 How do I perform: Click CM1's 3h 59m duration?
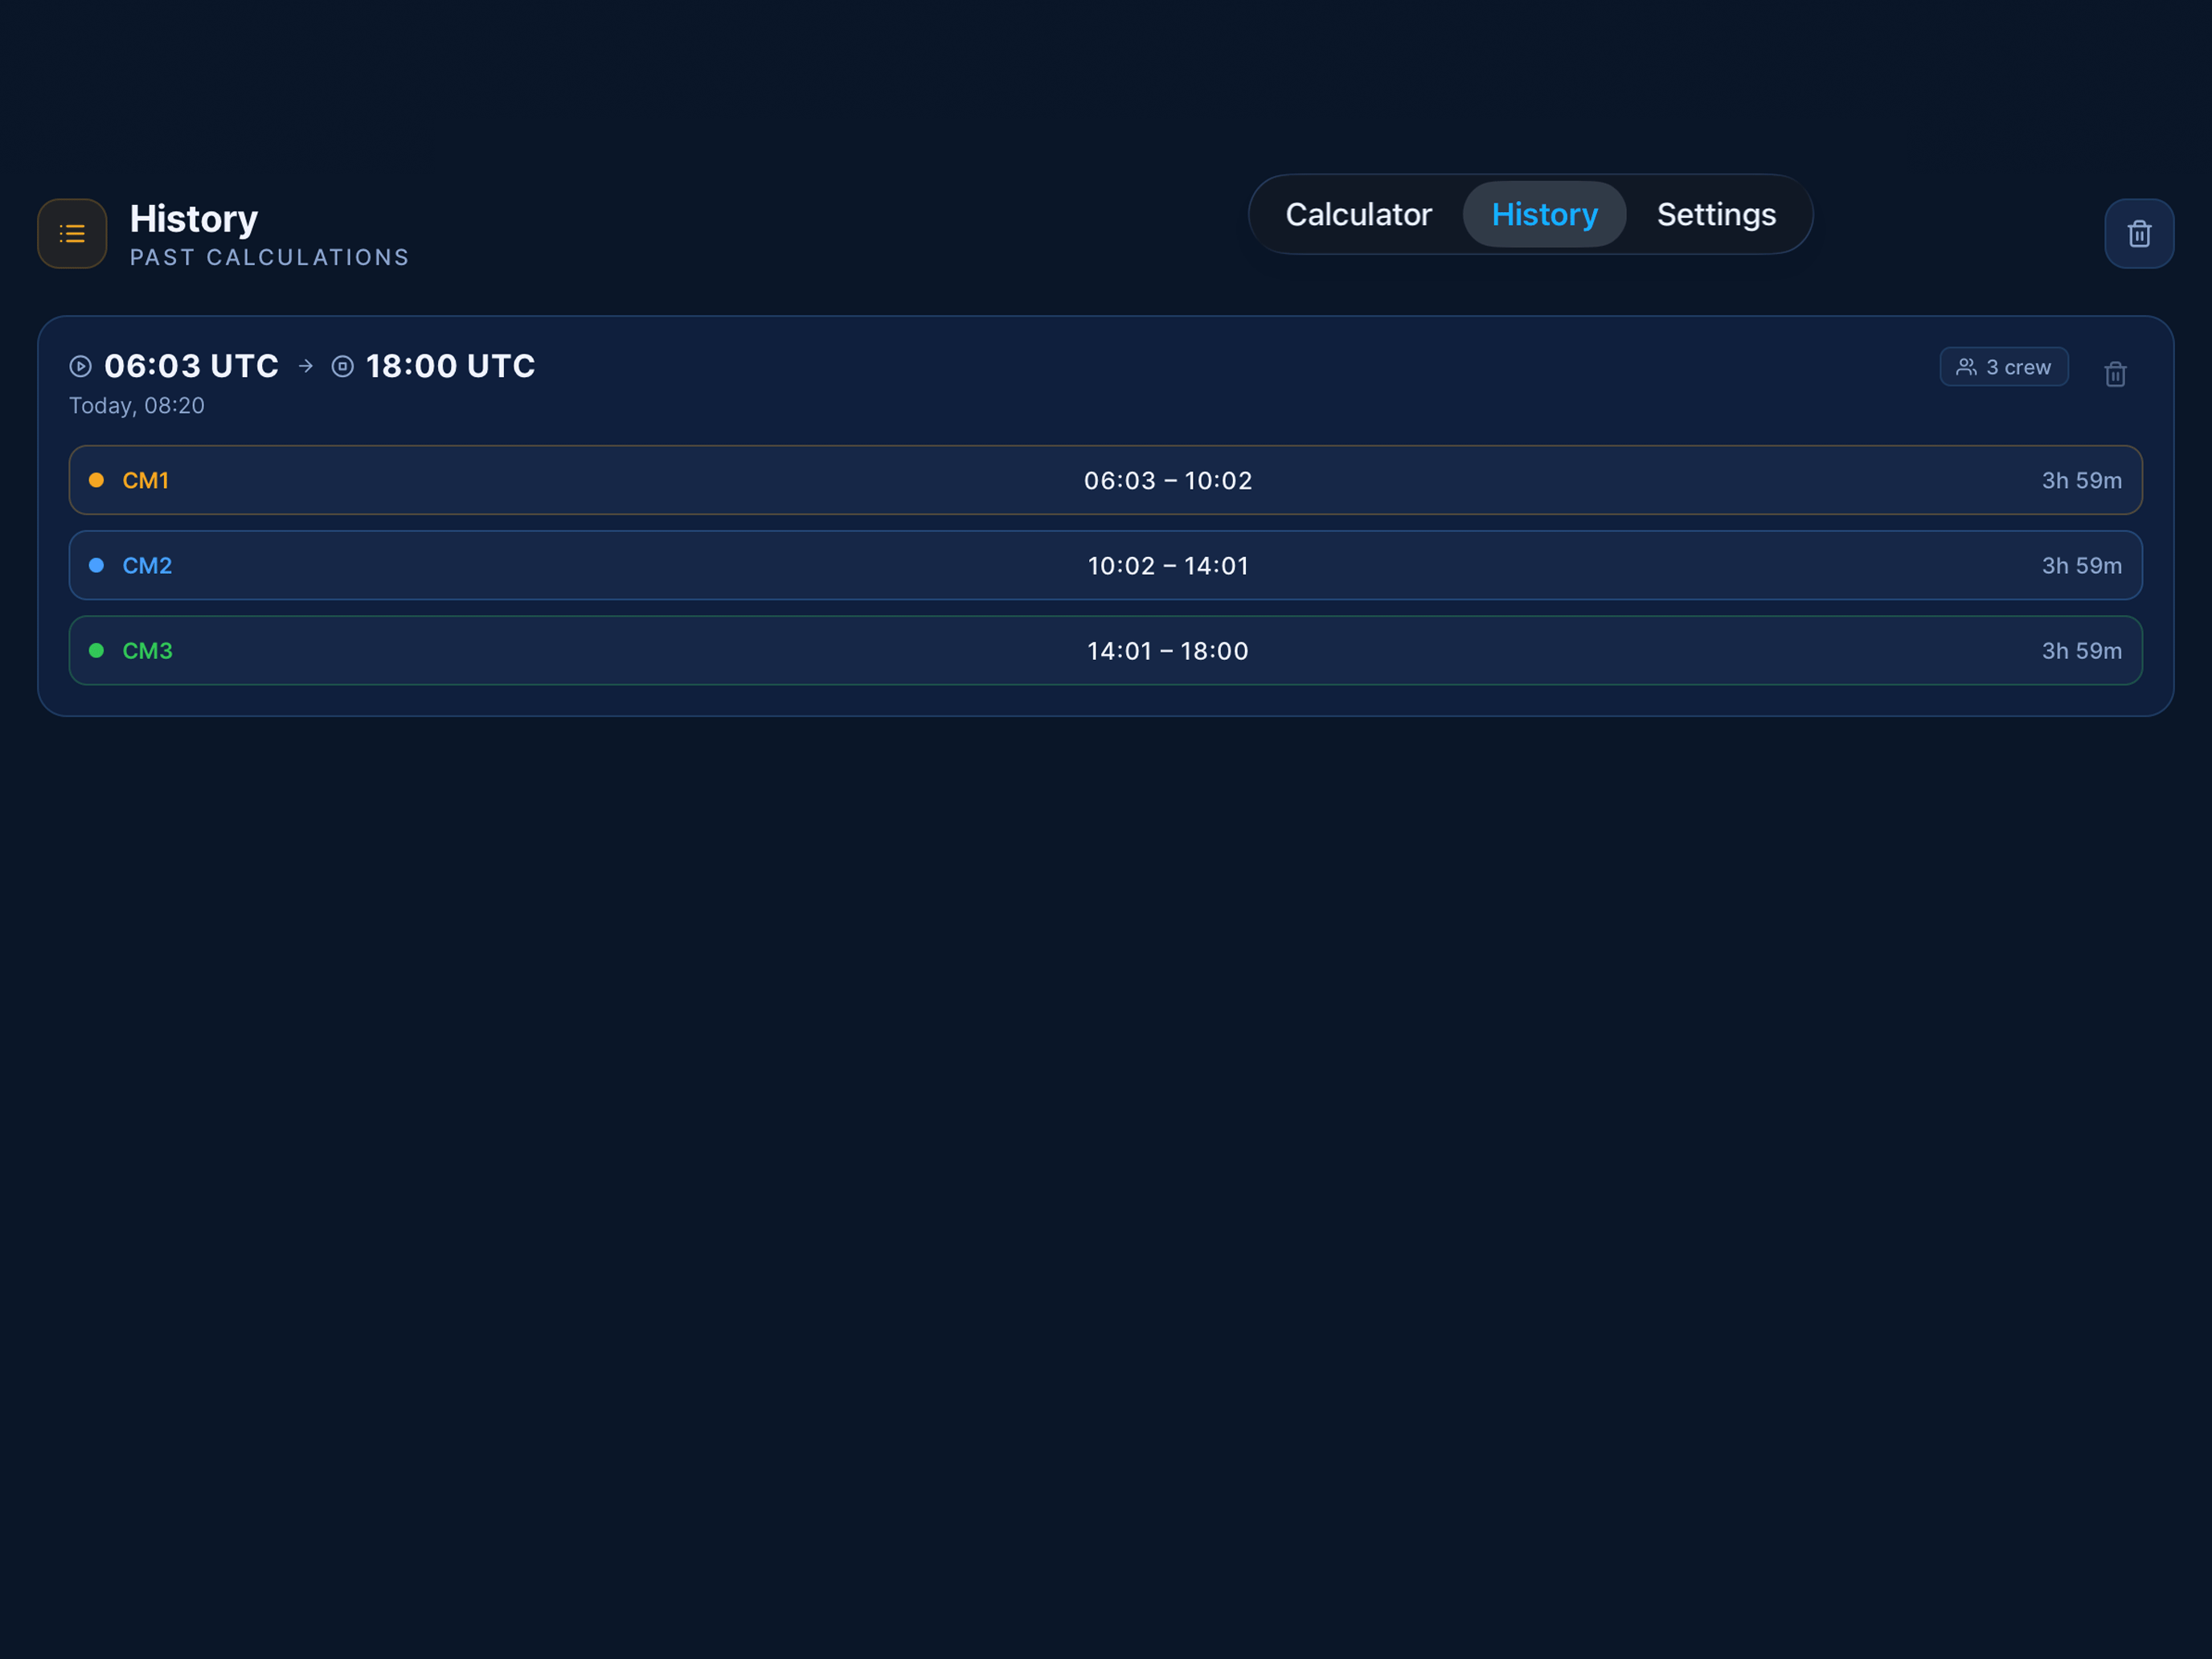point(2082,481)
